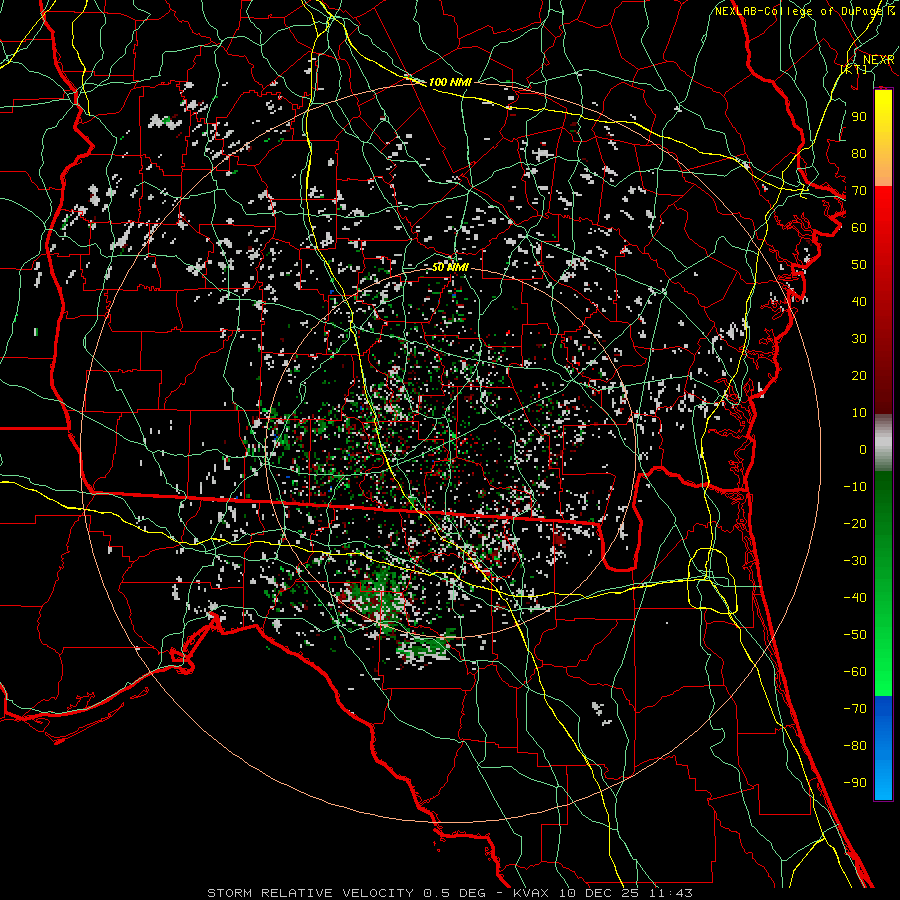
Task: Click the -20 value on the velocity legend
Action: point(855,523)
